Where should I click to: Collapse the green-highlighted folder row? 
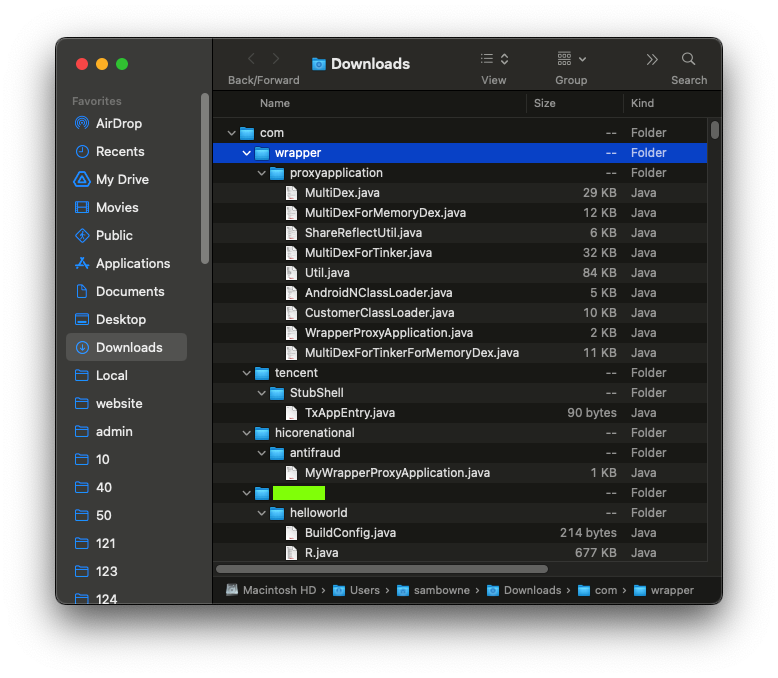tap(247, 493)
